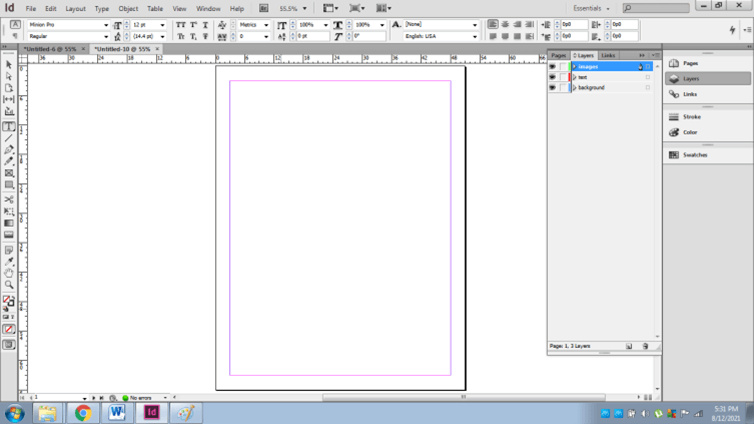Click the Create New Layer icon

tap(629, 346)
